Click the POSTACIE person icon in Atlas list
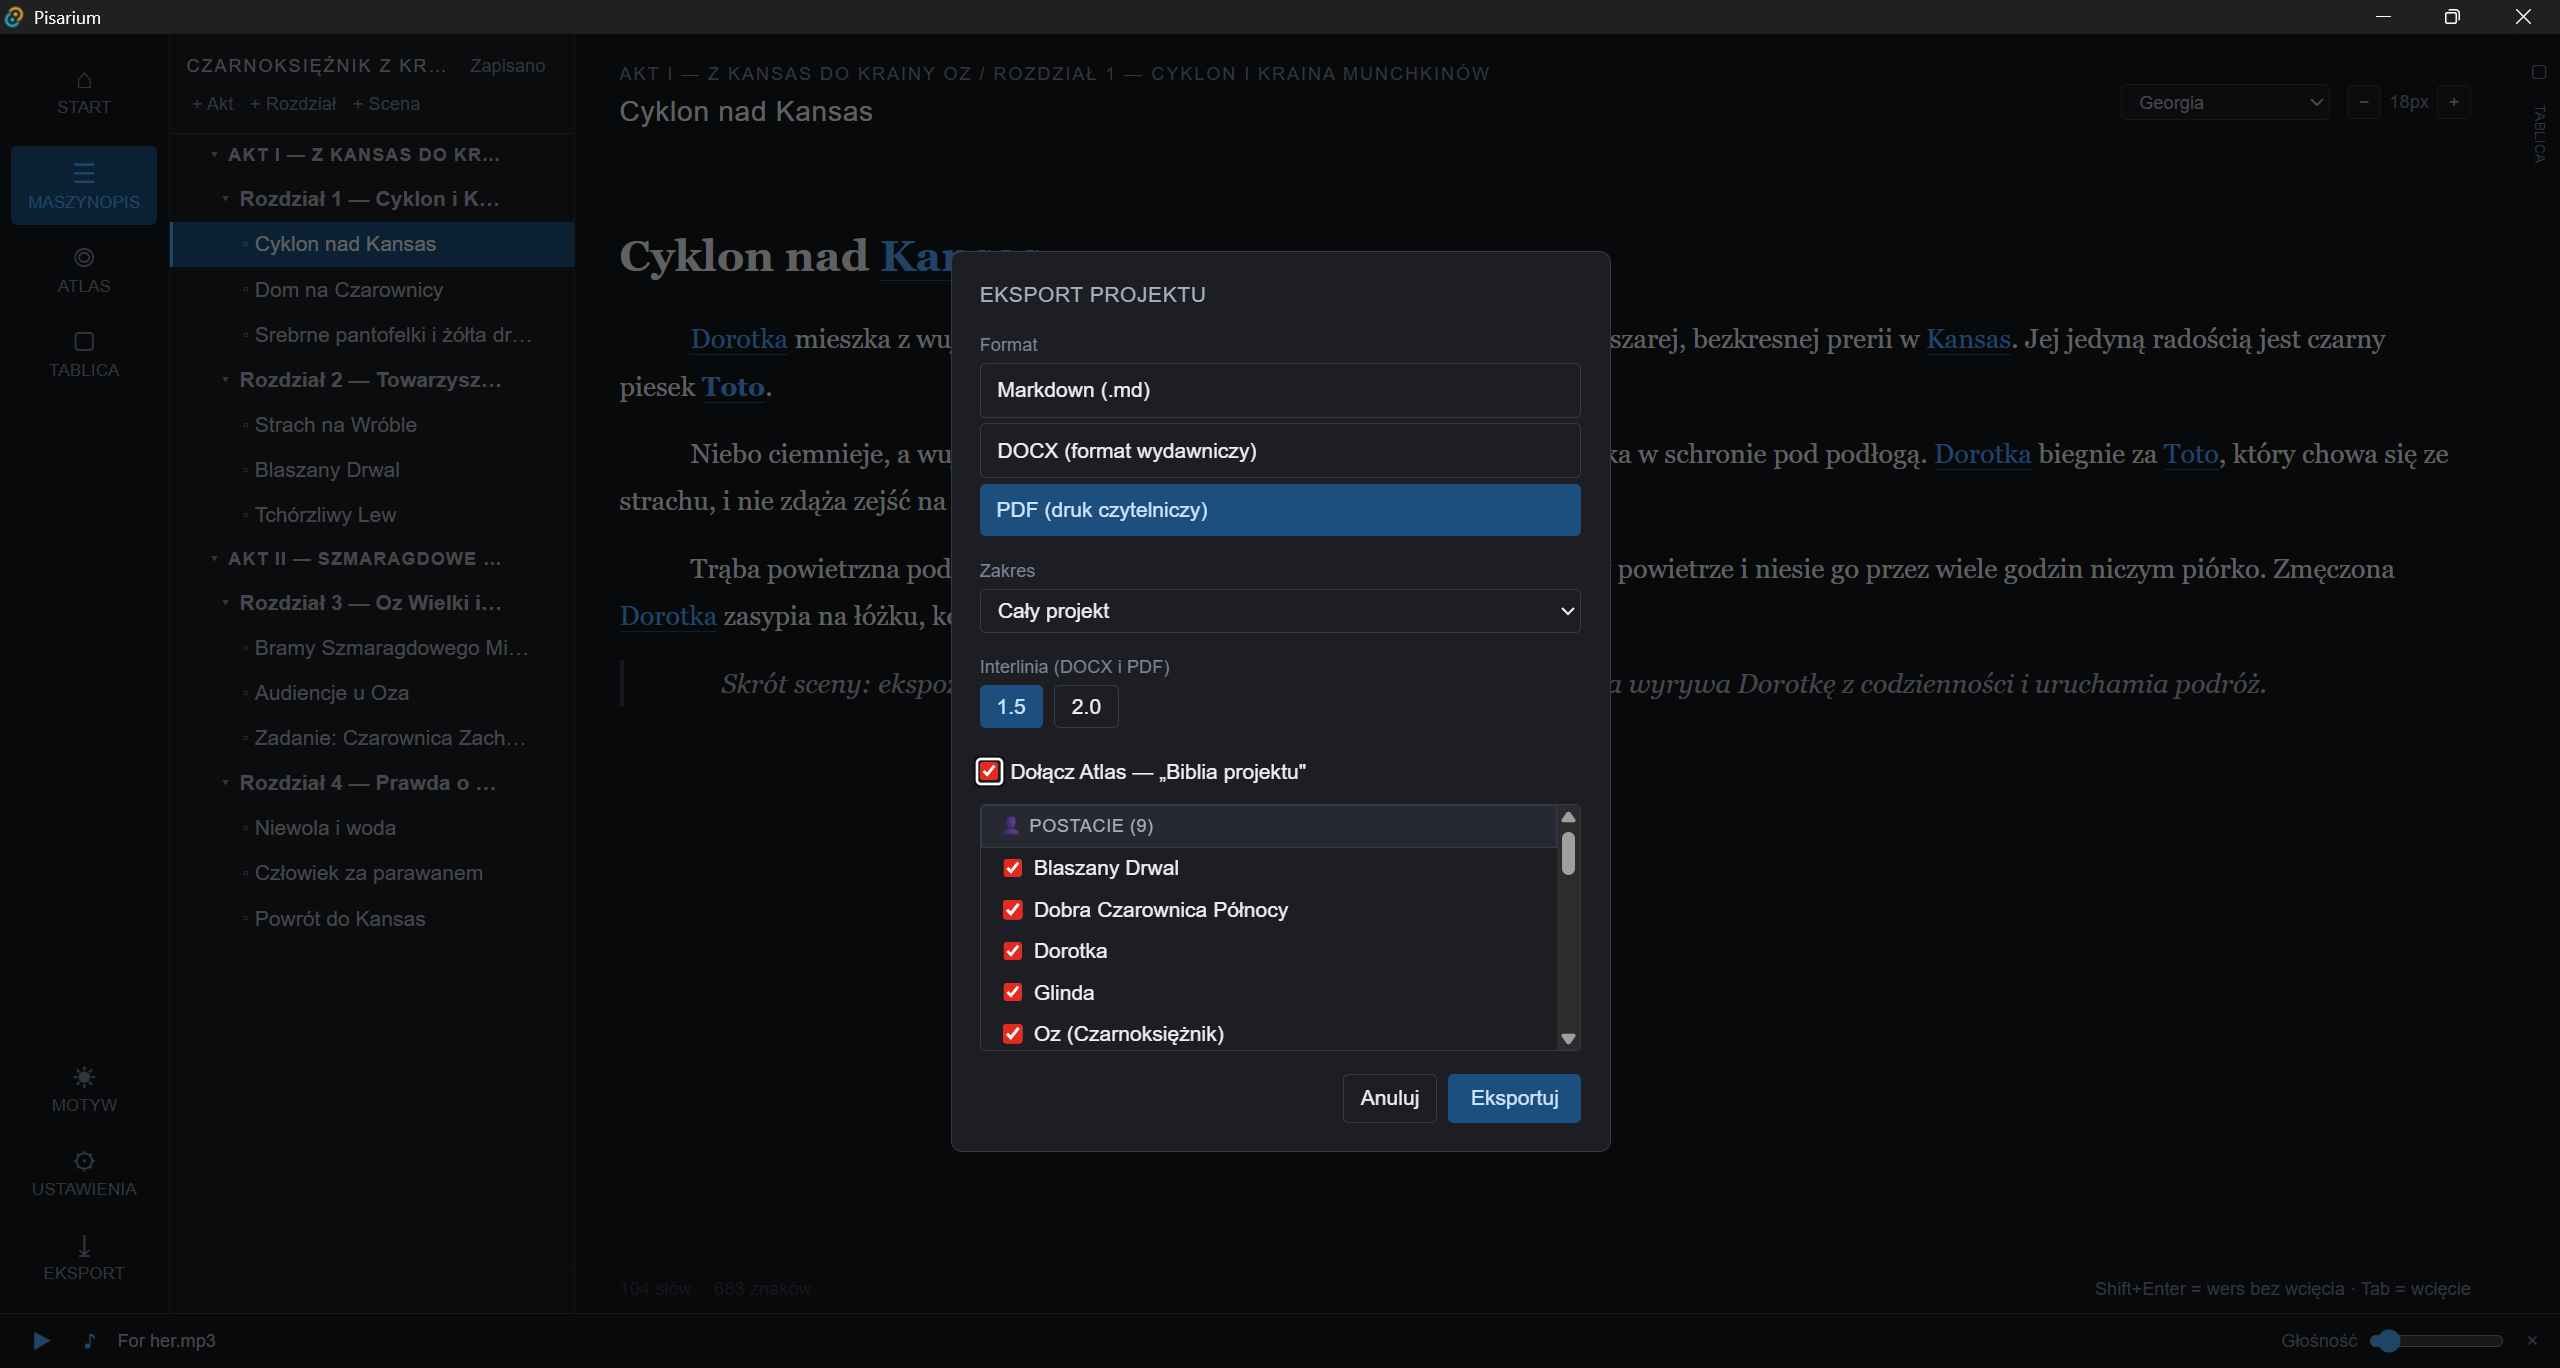The image size is (2560, 1368). coord(1011,826)
